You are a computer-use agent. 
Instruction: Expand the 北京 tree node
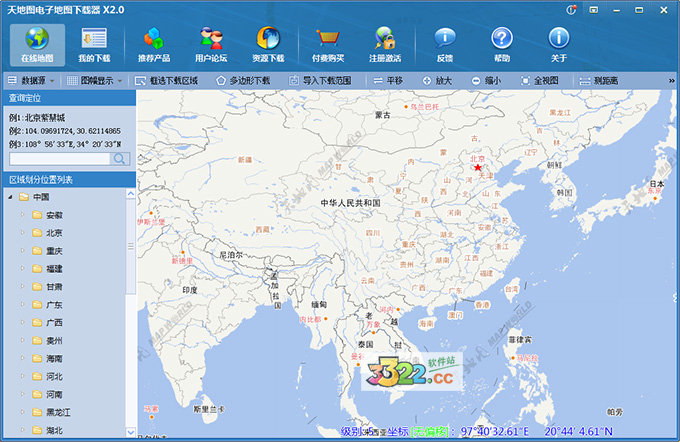point(23,233)
